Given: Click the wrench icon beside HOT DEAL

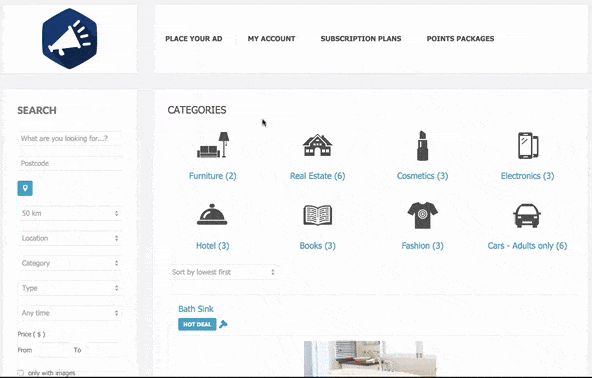Looking at the screenshot, I should point(223,324).
